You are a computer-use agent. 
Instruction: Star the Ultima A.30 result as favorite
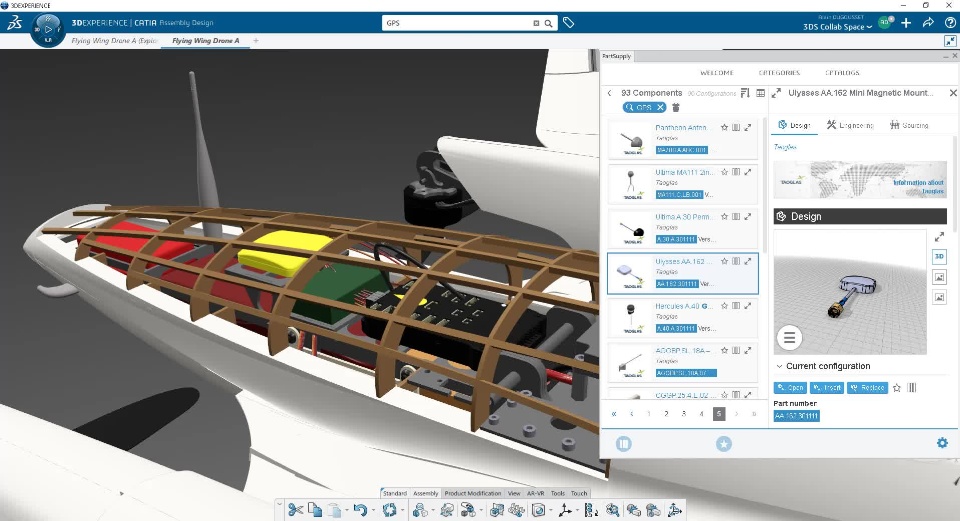pos(724,217)
